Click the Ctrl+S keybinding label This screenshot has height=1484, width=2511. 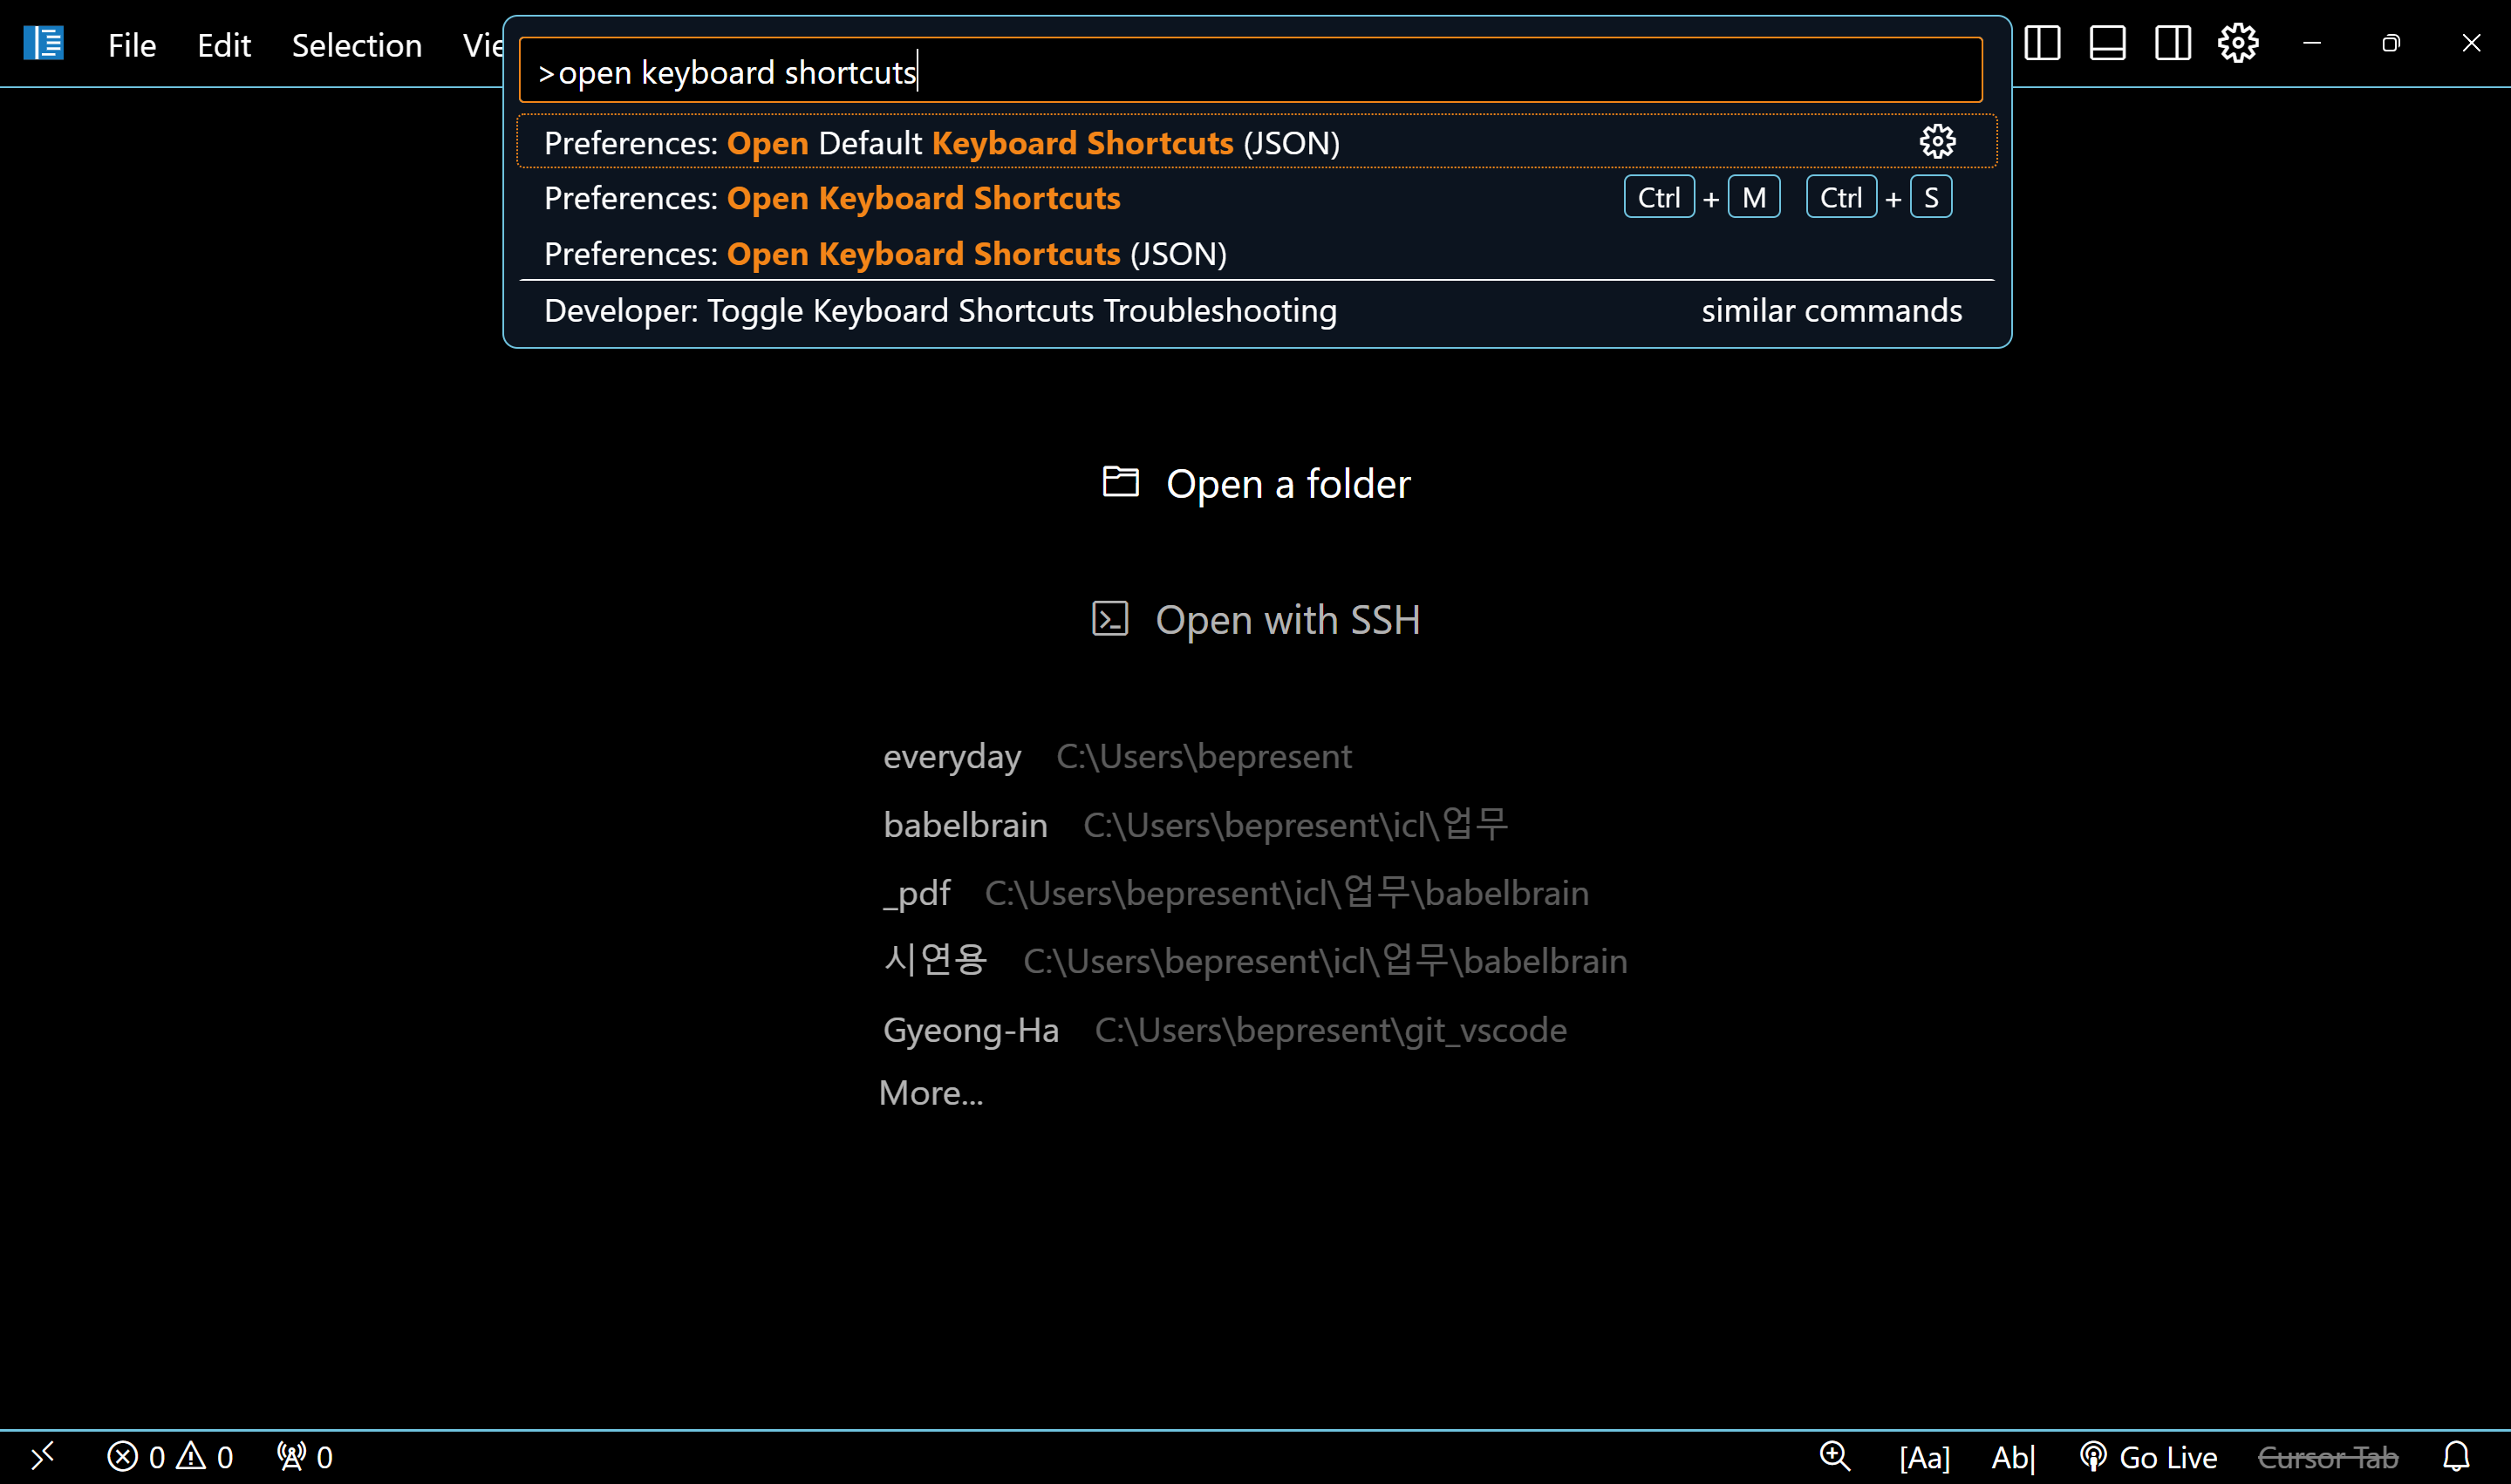[1879, 198]
